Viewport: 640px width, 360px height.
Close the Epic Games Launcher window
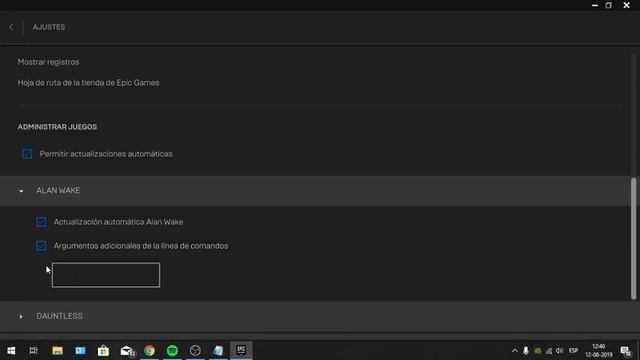click(627, 5)
